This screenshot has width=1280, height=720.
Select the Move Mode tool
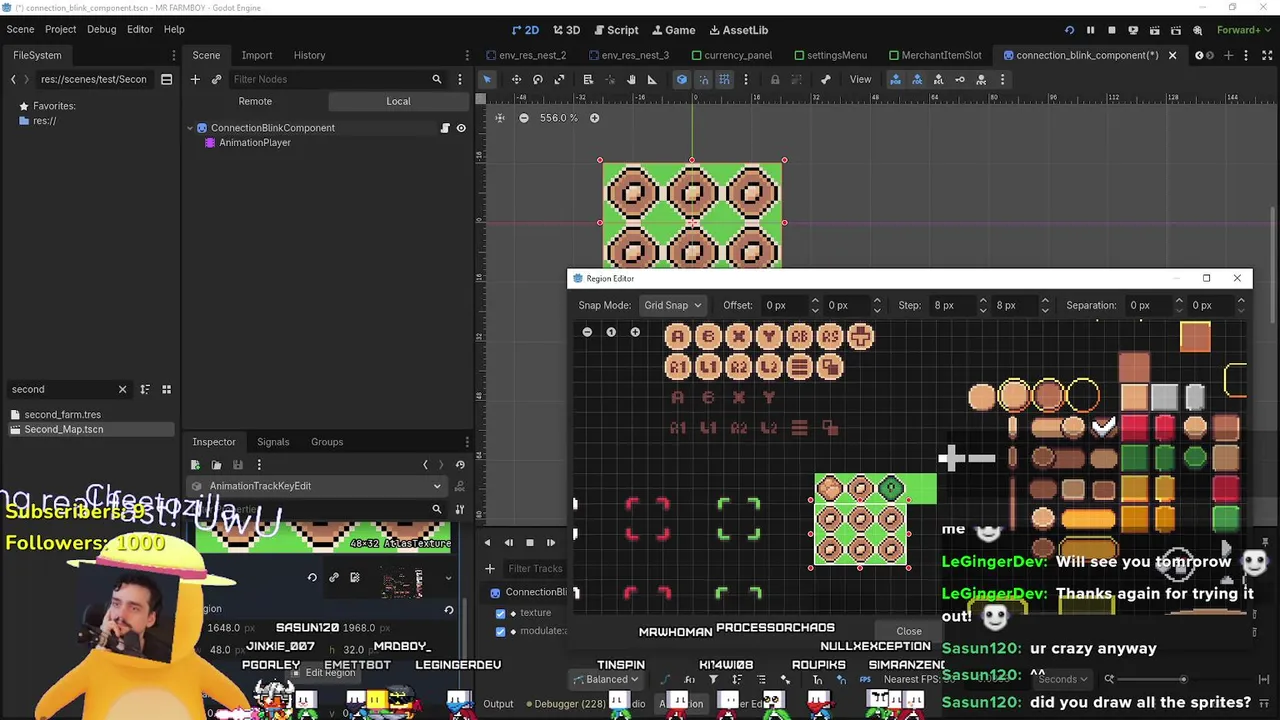[516, 79]
